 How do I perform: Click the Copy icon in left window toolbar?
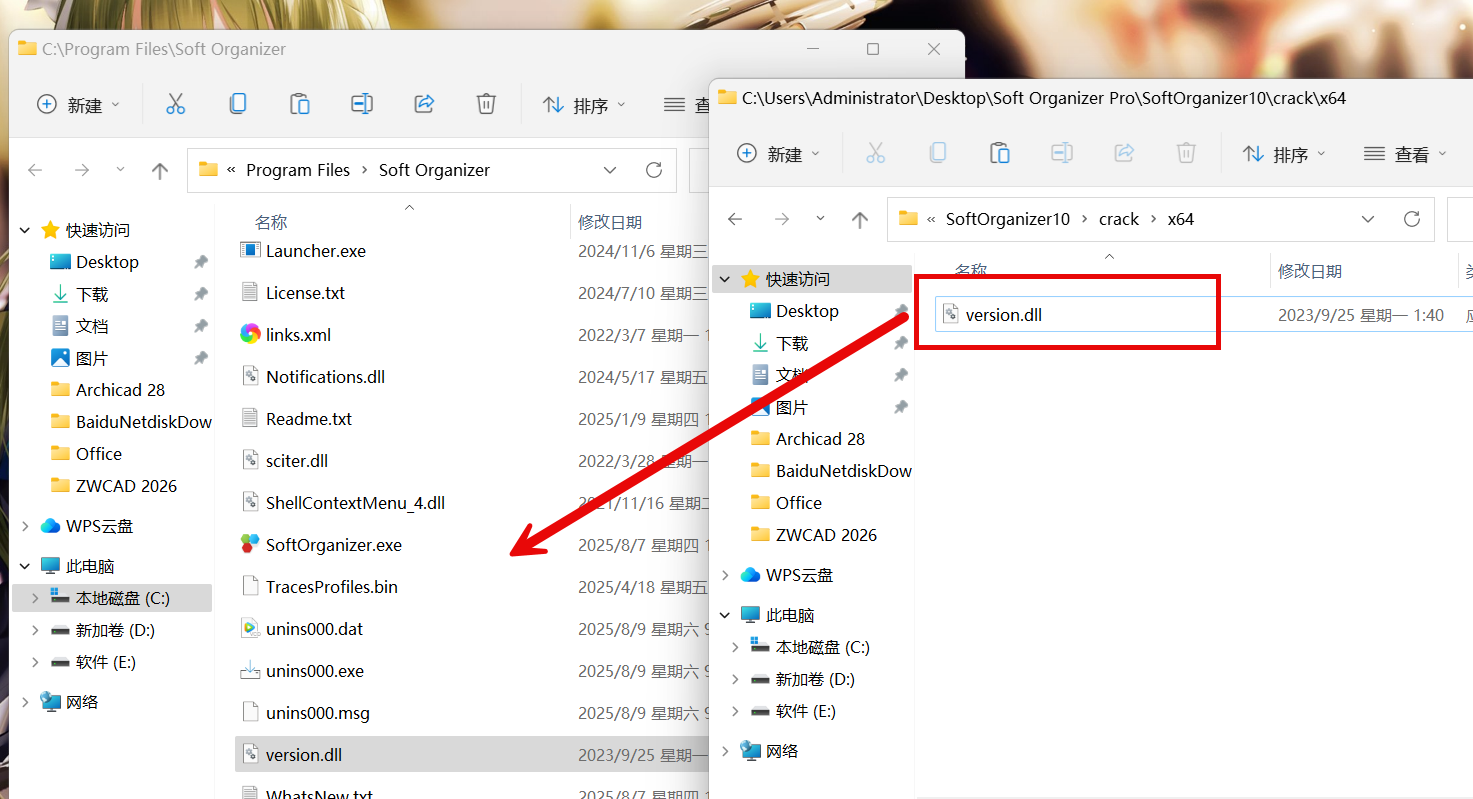238,104
